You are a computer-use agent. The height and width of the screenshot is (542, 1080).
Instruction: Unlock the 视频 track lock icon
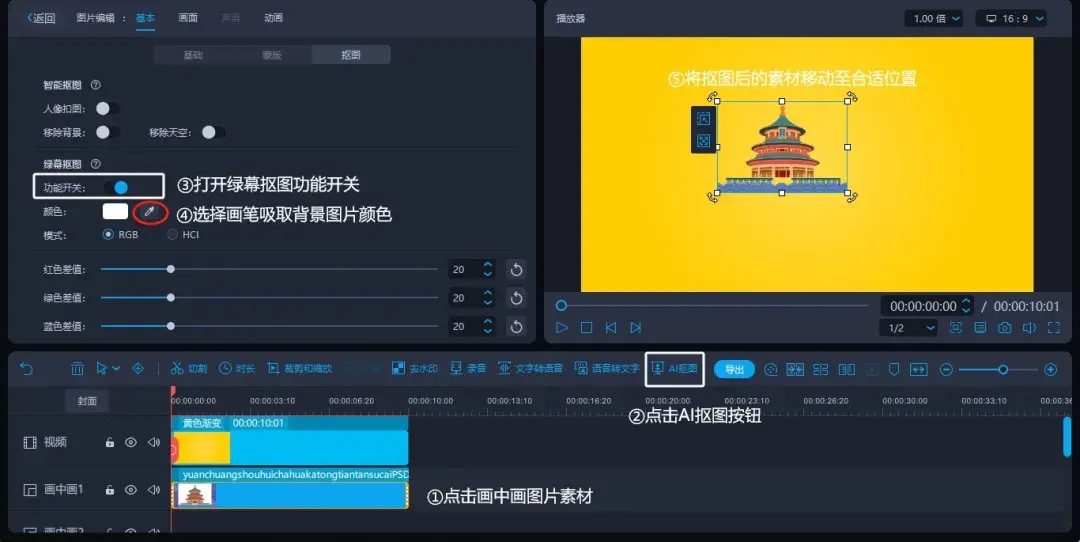[110, 442]
